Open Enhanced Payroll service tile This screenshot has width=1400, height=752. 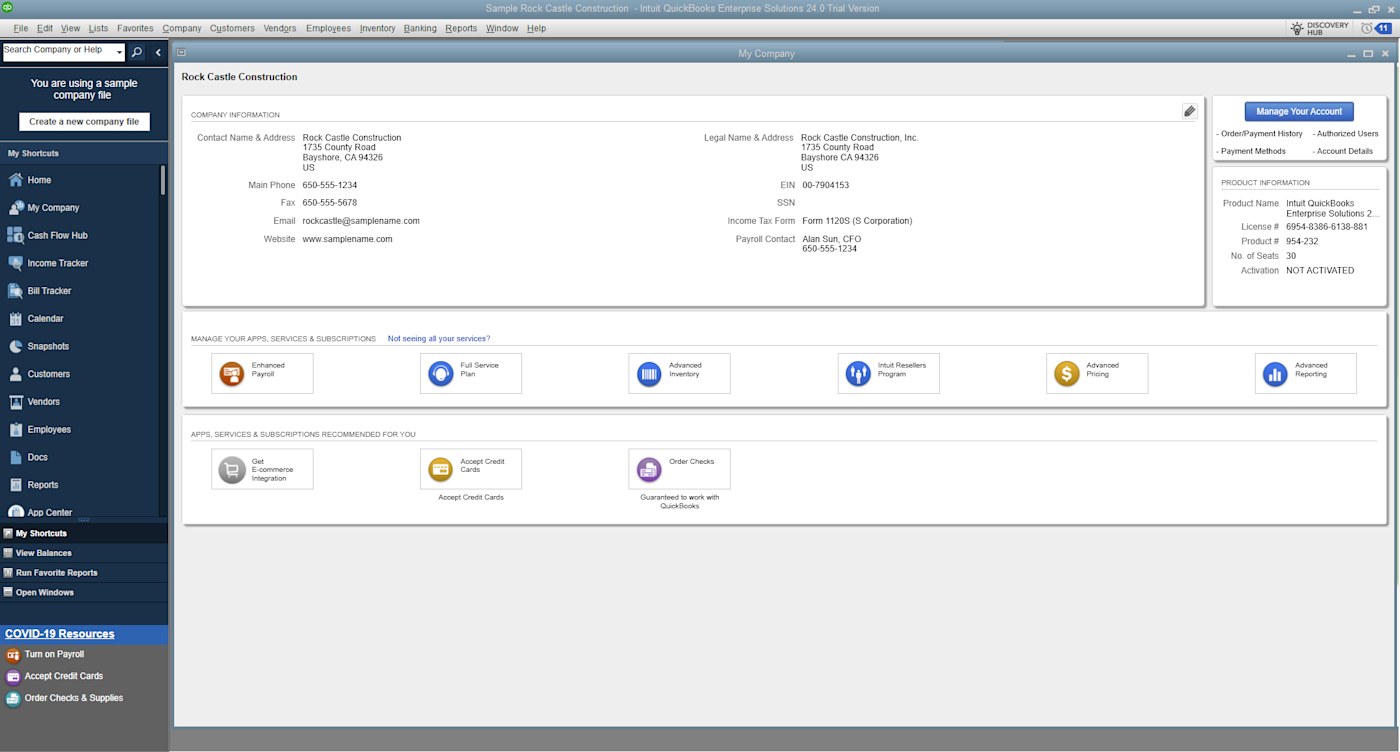(262, 373)
